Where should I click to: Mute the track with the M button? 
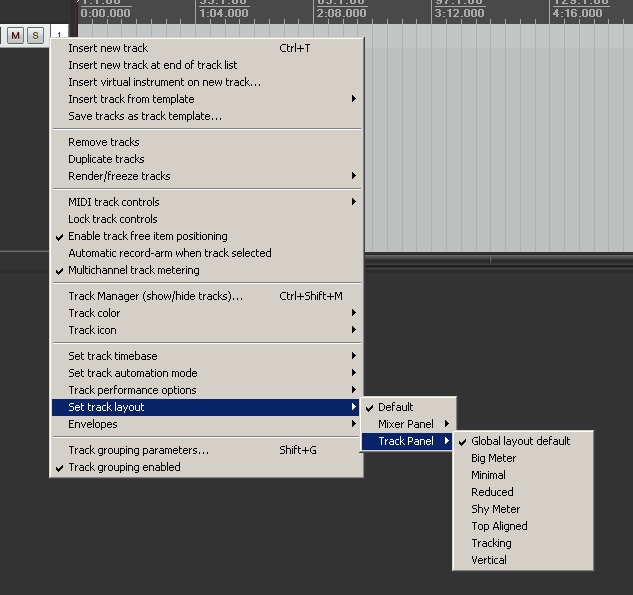(15, 36)
